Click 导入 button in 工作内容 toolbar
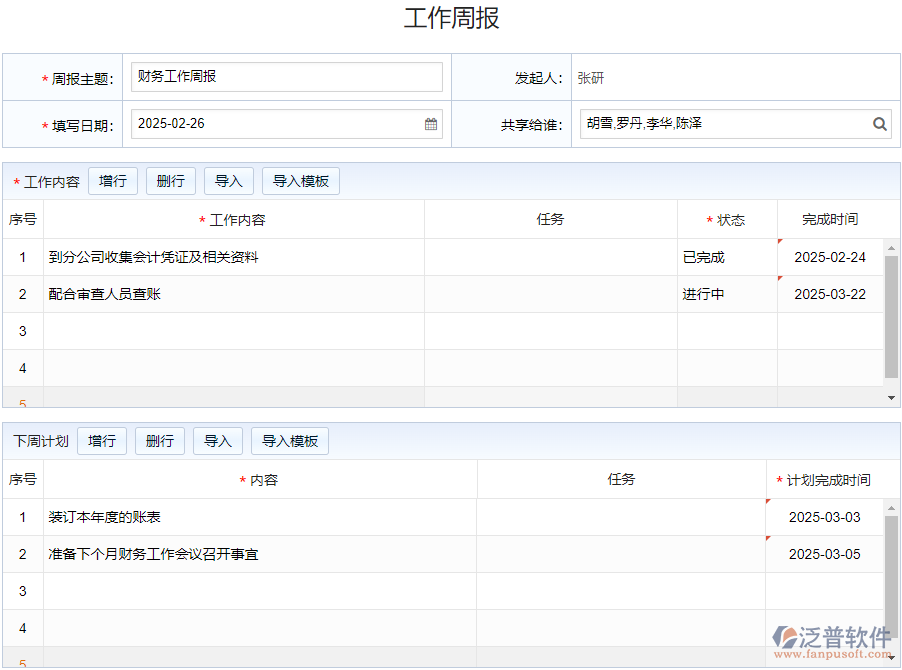The width and height of the screenshot is (902, 670). click(229, 181)
